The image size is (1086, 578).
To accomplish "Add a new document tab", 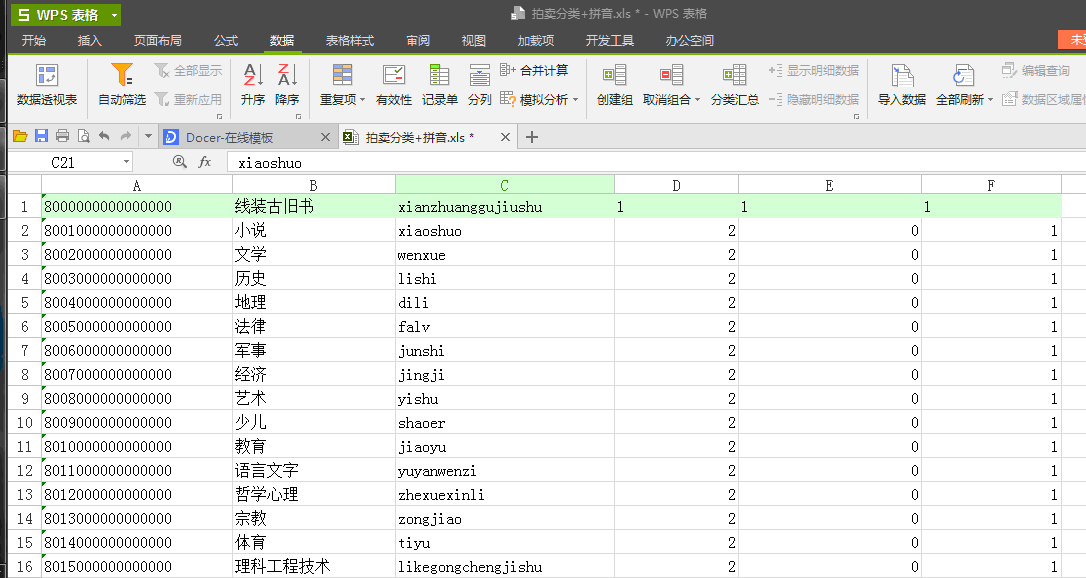I will [x=532, y=137].
